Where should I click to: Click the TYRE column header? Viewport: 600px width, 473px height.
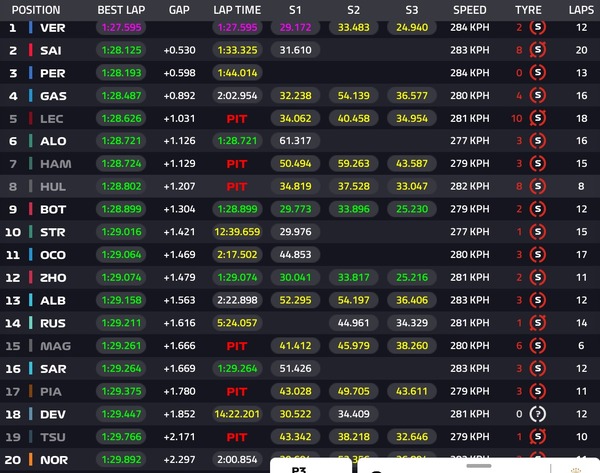click(528, 10)
